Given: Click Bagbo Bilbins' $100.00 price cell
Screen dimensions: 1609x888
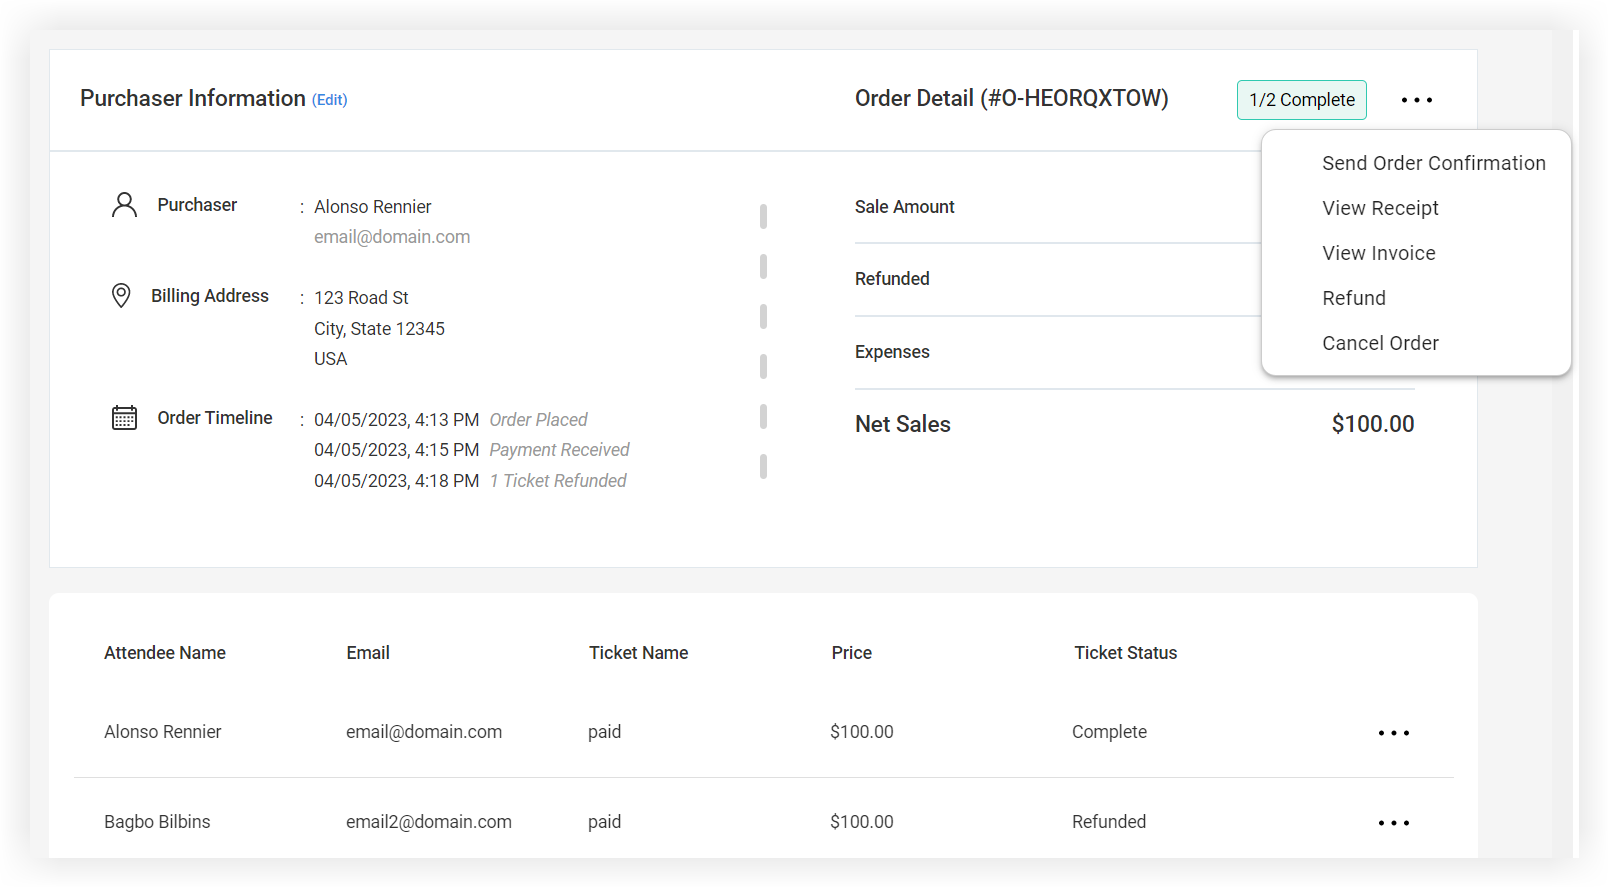Looking at the screenshot, I should 861,822.
